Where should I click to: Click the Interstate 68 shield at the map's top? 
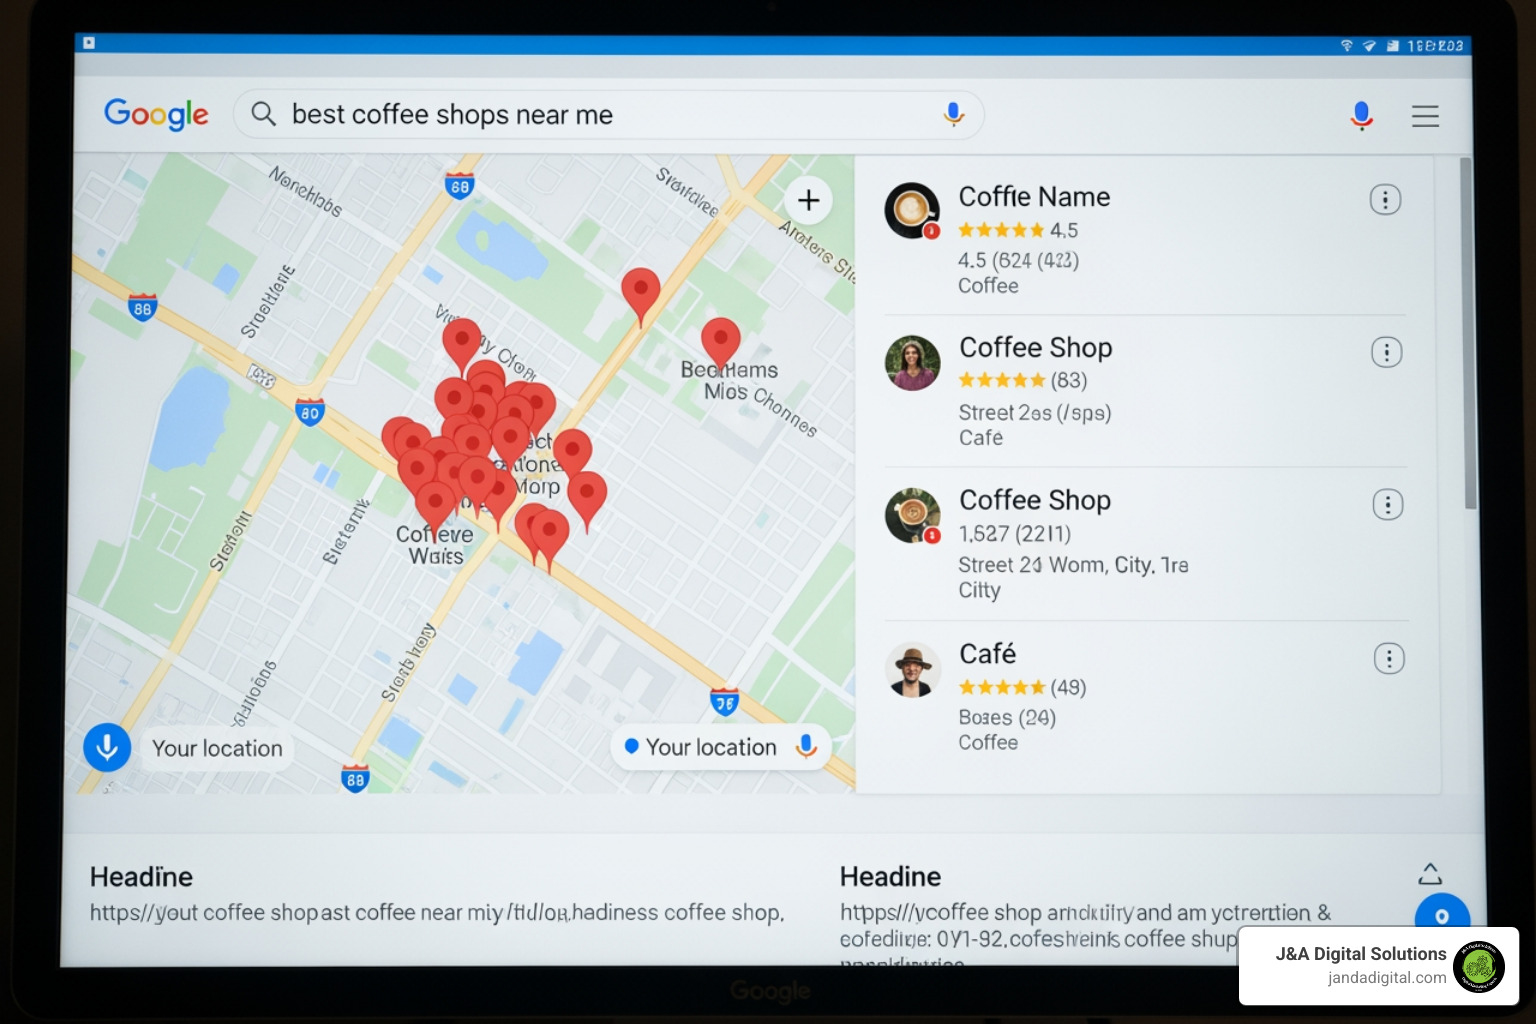459,185
